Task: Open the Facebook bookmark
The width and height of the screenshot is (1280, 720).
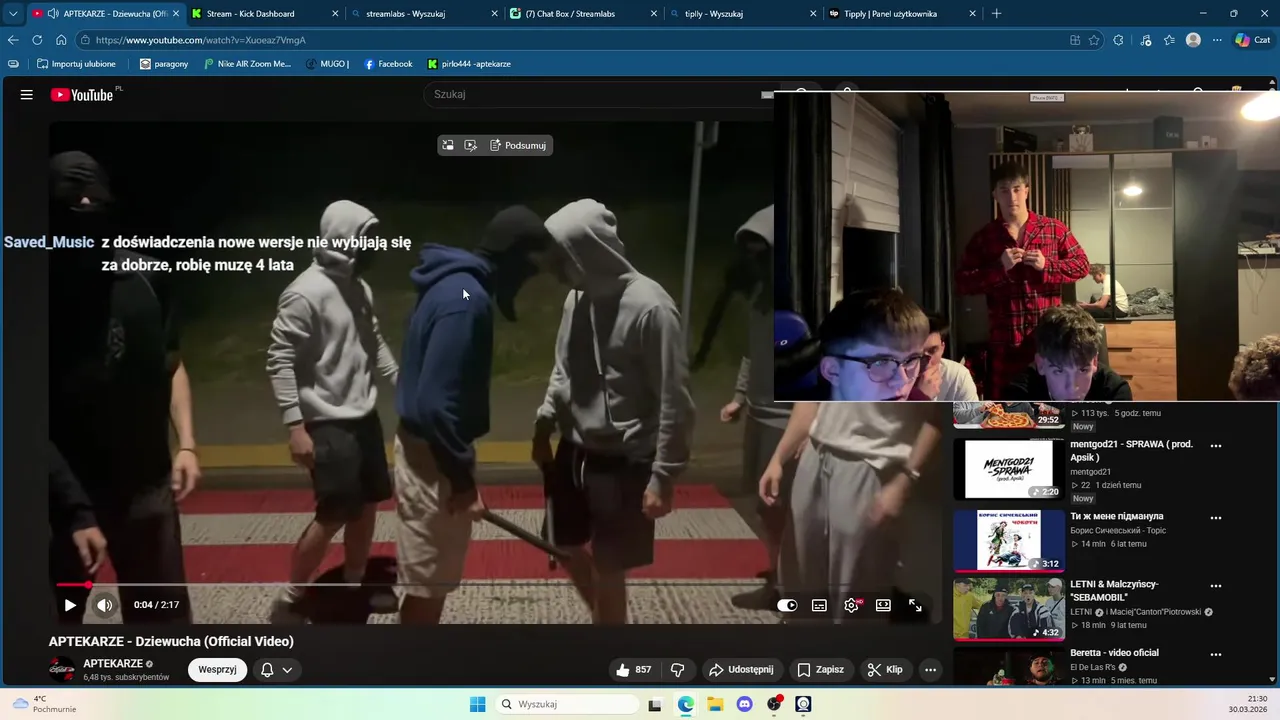Action: [x=388, y=64]
